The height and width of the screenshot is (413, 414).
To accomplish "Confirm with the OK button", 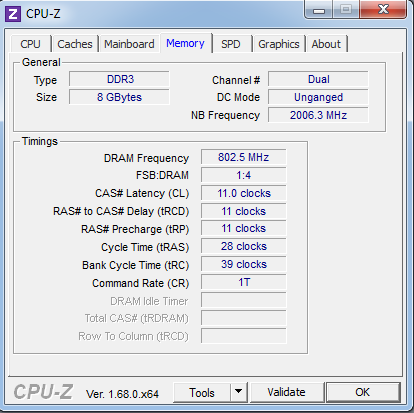I will point(363,392).
